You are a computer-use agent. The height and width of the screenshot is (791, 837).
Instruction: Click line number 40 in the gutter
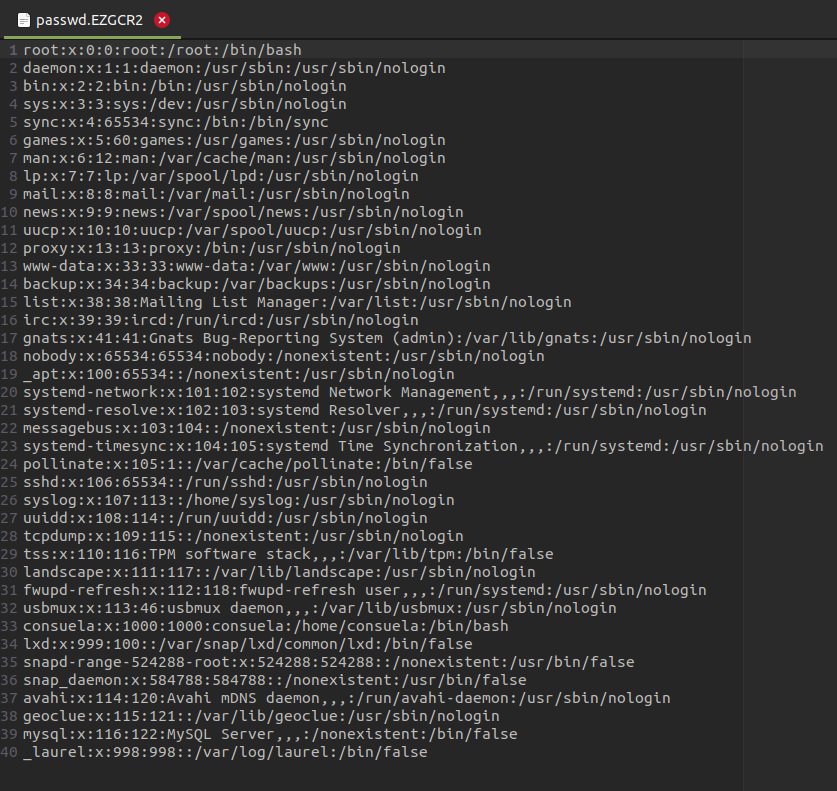[x=10, y=752]
